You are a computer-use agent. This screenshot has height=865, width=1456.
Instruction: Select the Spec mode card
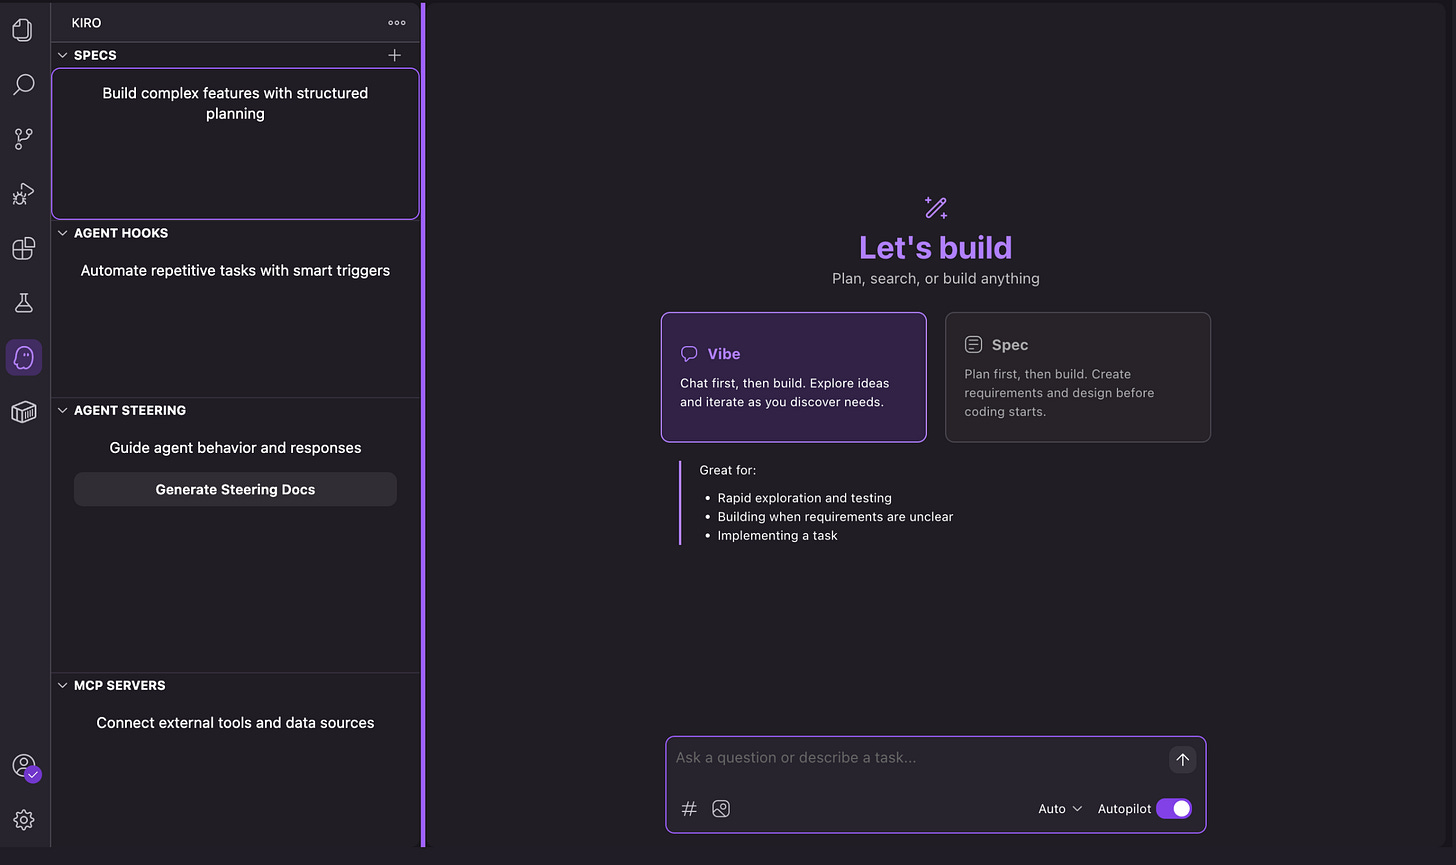click(x=1078, y=377)
